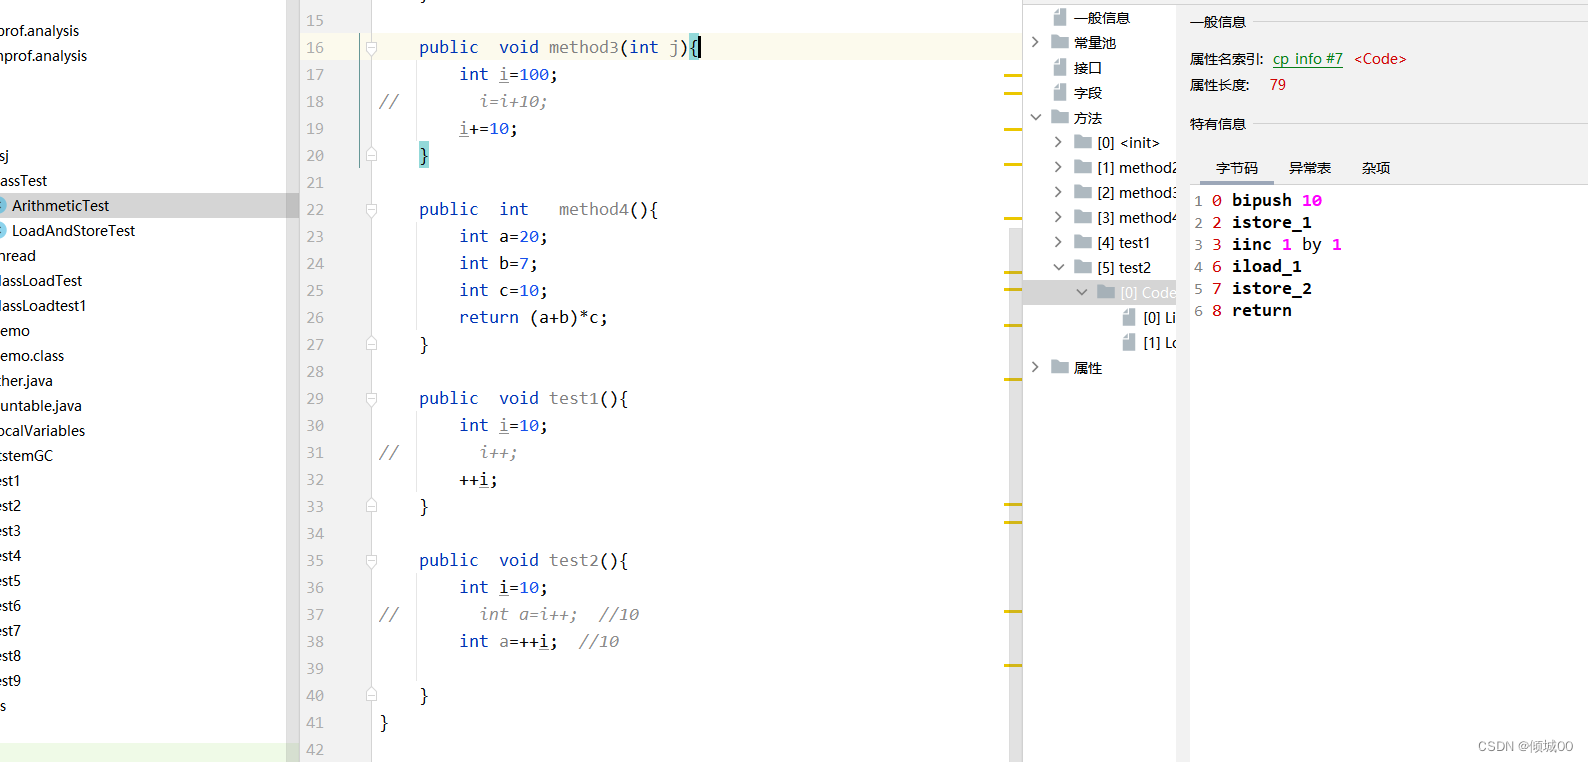Expand the [2] method3 node

click(1059, 192)
